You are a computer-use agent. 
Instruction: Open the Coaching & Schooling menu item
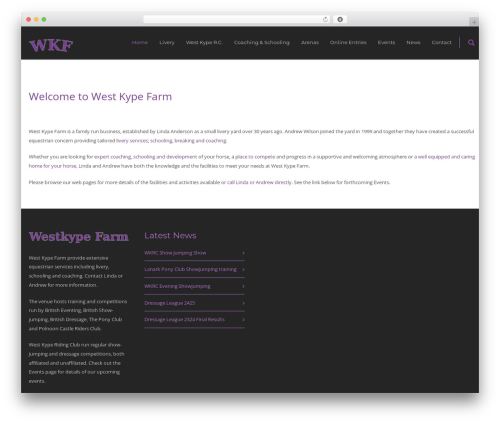(262, 42)
